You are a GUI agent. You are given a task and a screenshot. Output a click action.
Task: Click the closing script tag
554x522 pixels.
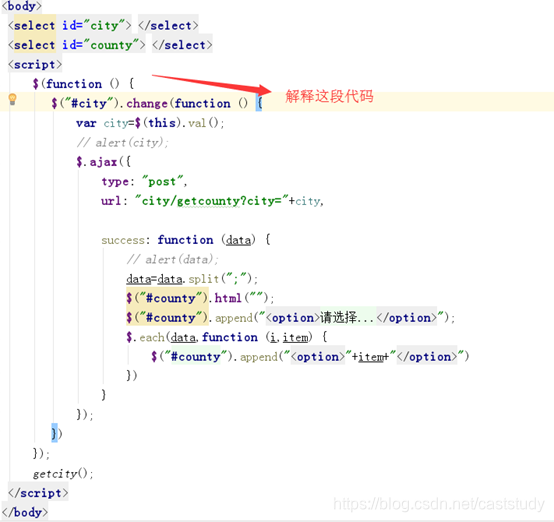coord(38,493)
